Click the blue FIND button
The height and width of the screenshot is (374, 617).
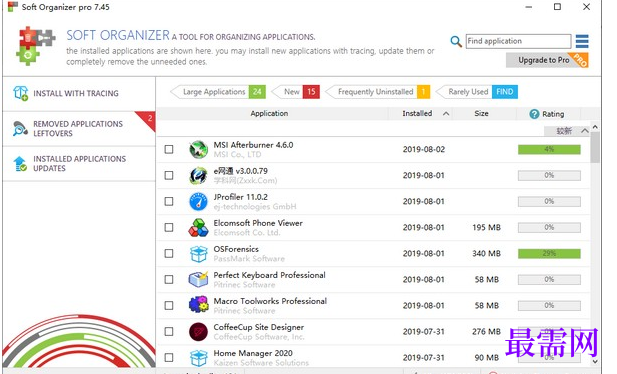pyautogui.click(x=504, y=92)
